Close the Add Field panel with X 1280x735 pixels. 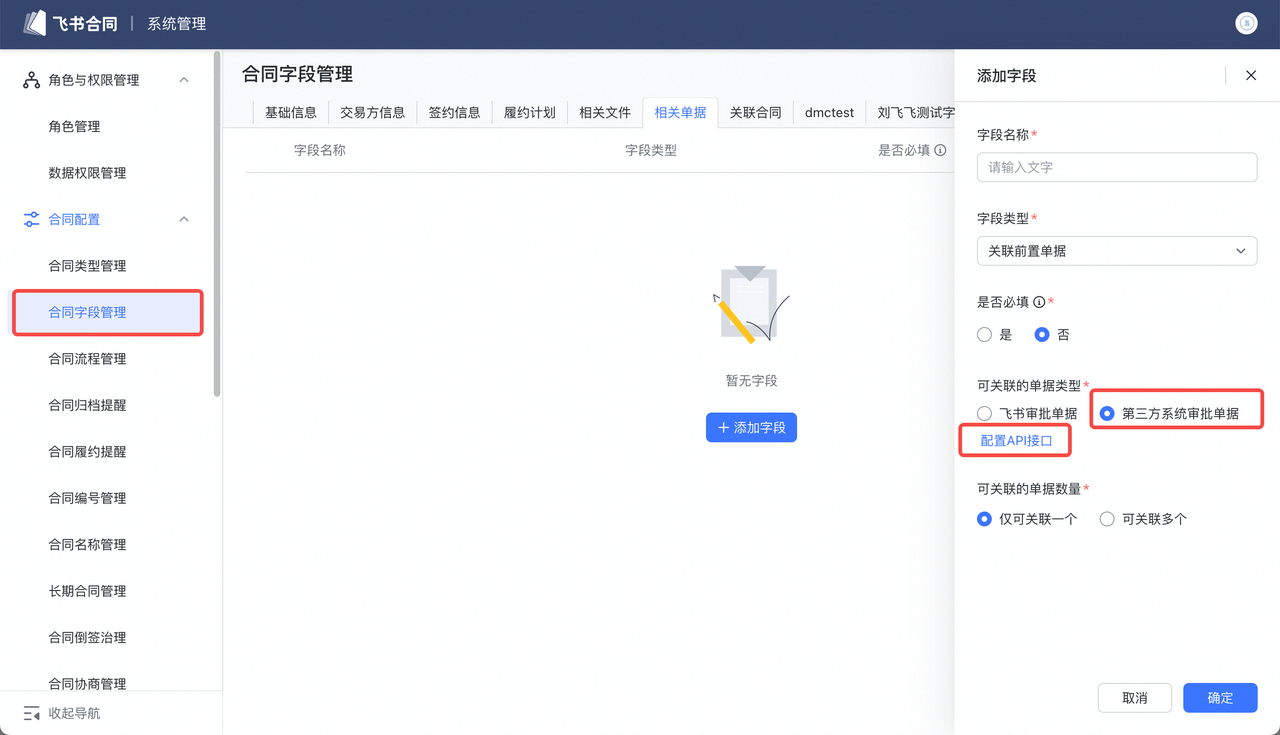tap(1250, 75)
